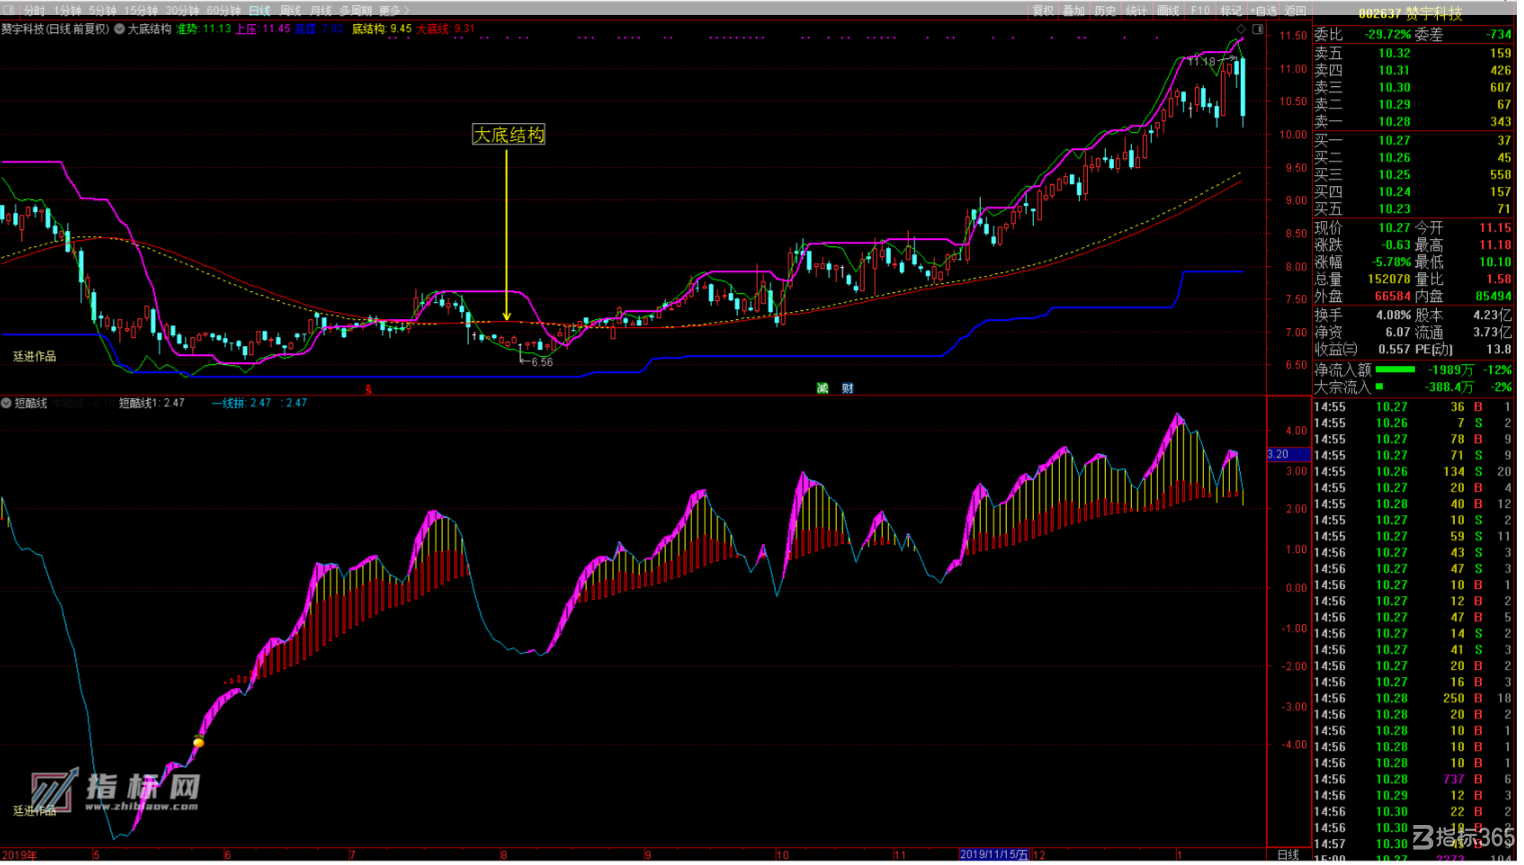Switch to 日线 daily chart

tap(259, 10)
